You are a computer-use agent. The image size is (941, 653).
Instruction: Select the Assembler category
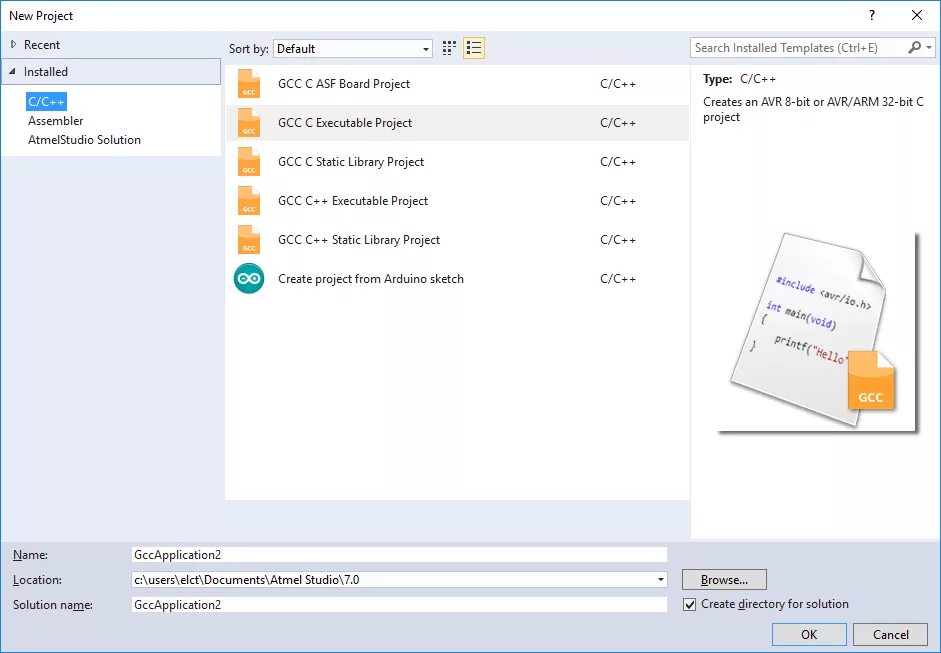[x=56, y=121]
